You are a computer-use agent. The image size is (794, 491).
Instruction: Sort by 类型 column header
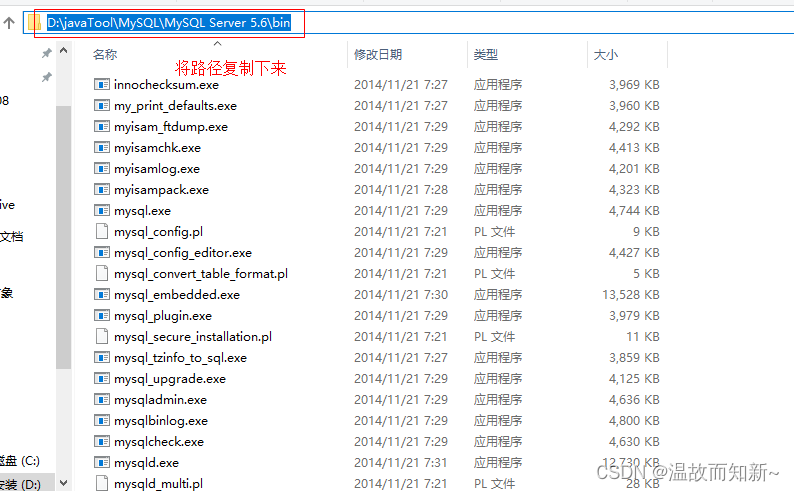coord(486,55)
